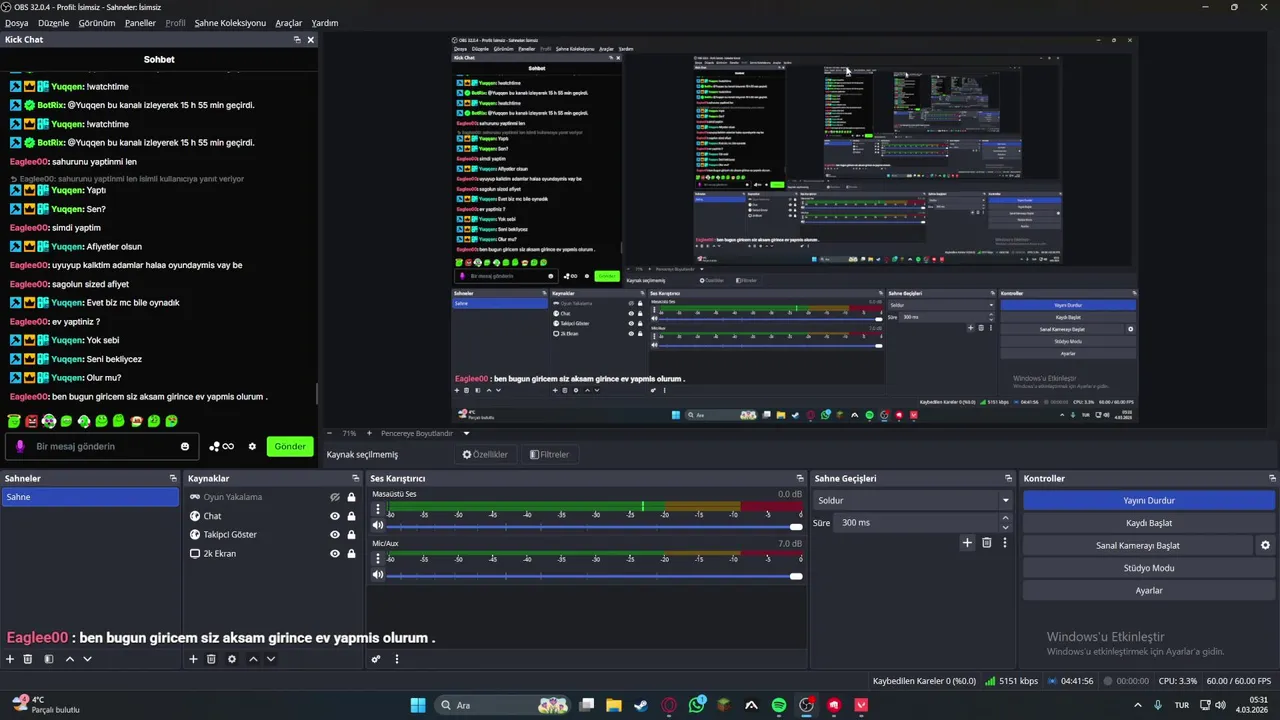Remove scene transition via trash icon
The height and width of the screenshot is (720, 1280).
tap(986, 543)
